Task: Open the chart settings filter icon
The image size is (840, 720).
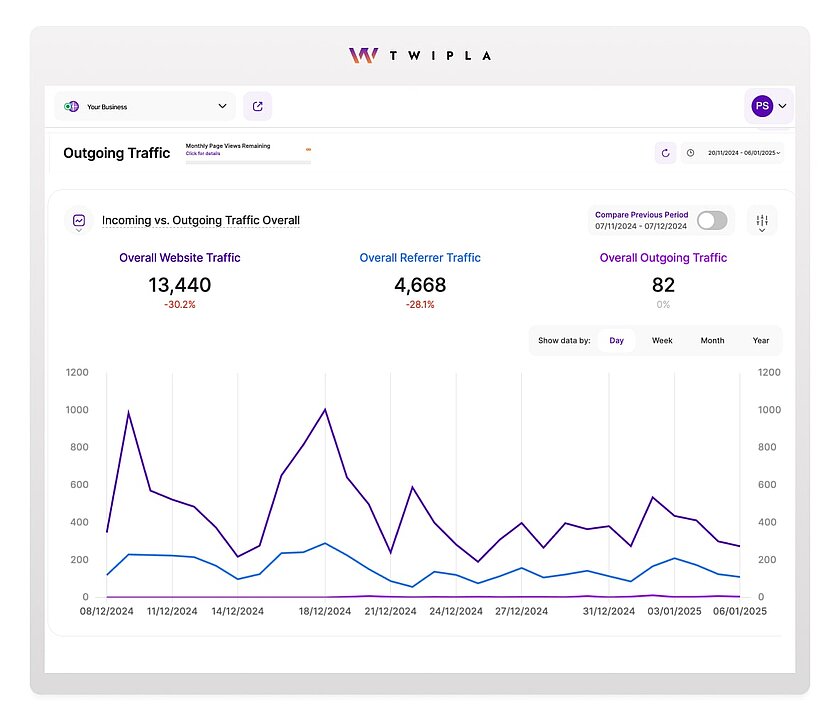Action: [763, 220]
